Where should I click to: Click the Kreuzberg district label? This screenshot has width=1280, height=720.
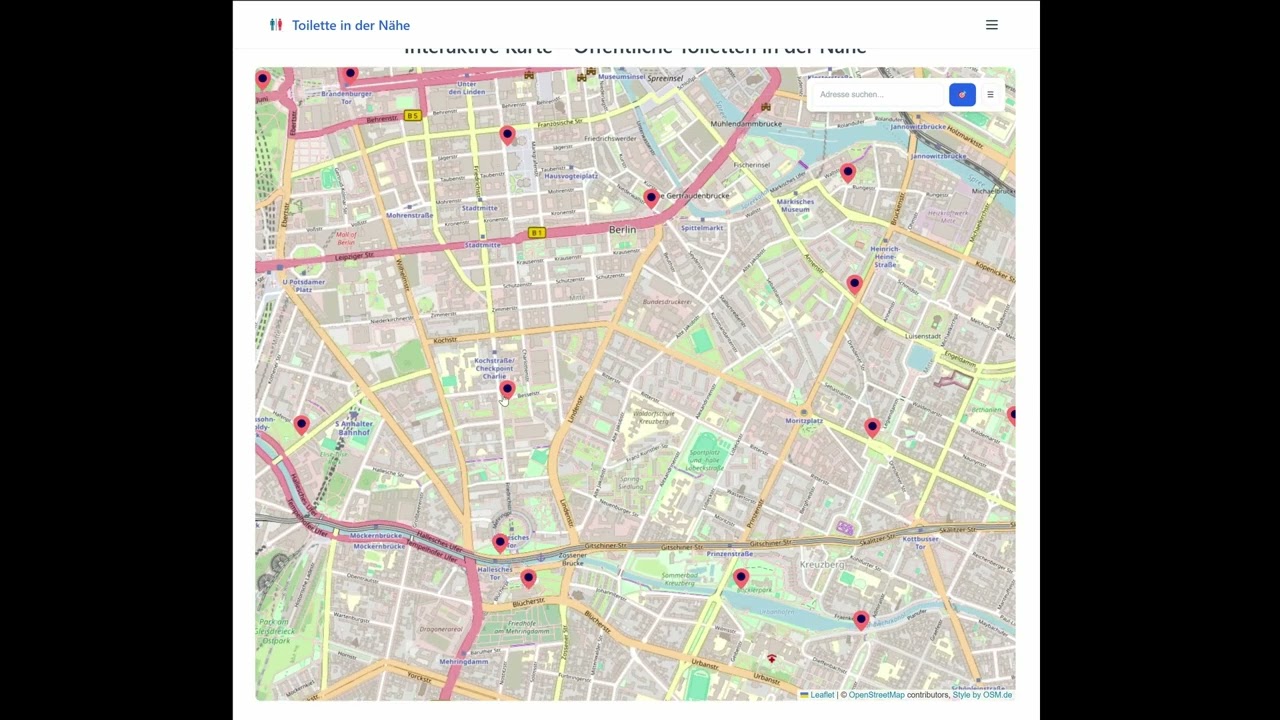(x=823, y=565)
